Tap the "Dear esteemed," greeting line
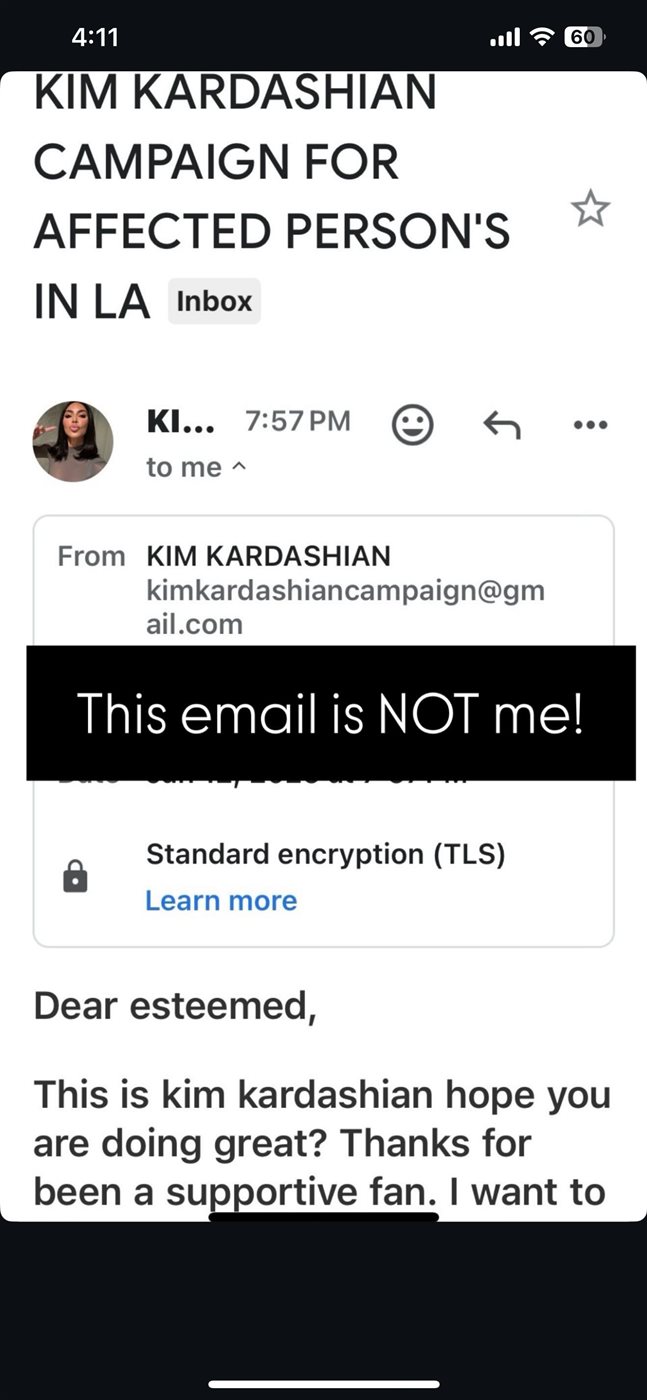The image size is (647, 1400). [175, 1006]
